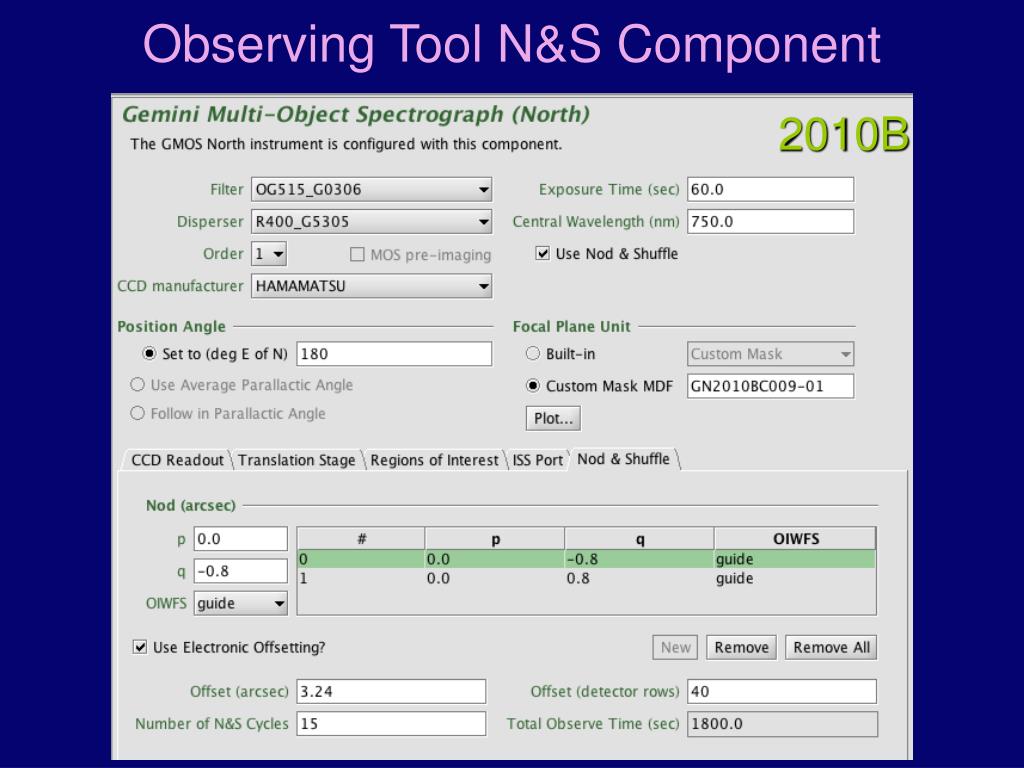Click guide cell in highlighted row 0

pos(795,559)
